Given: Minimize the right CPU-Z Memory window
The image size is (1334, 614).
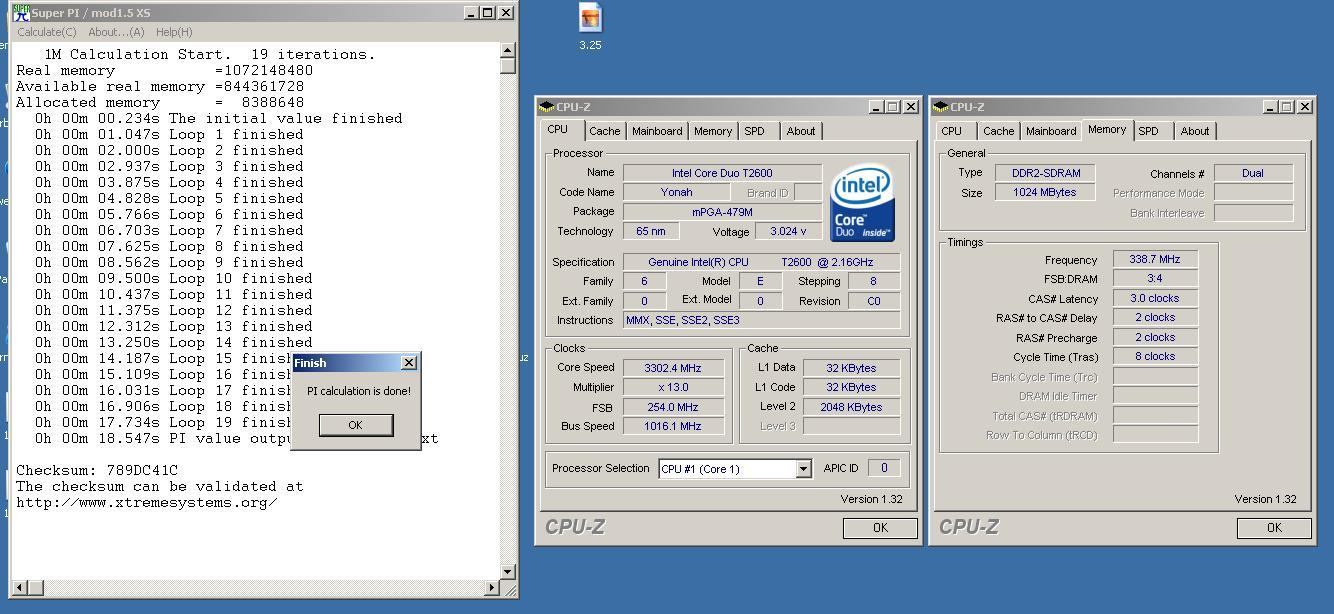Looking at the screenshot, I should tap(1271, 107).
